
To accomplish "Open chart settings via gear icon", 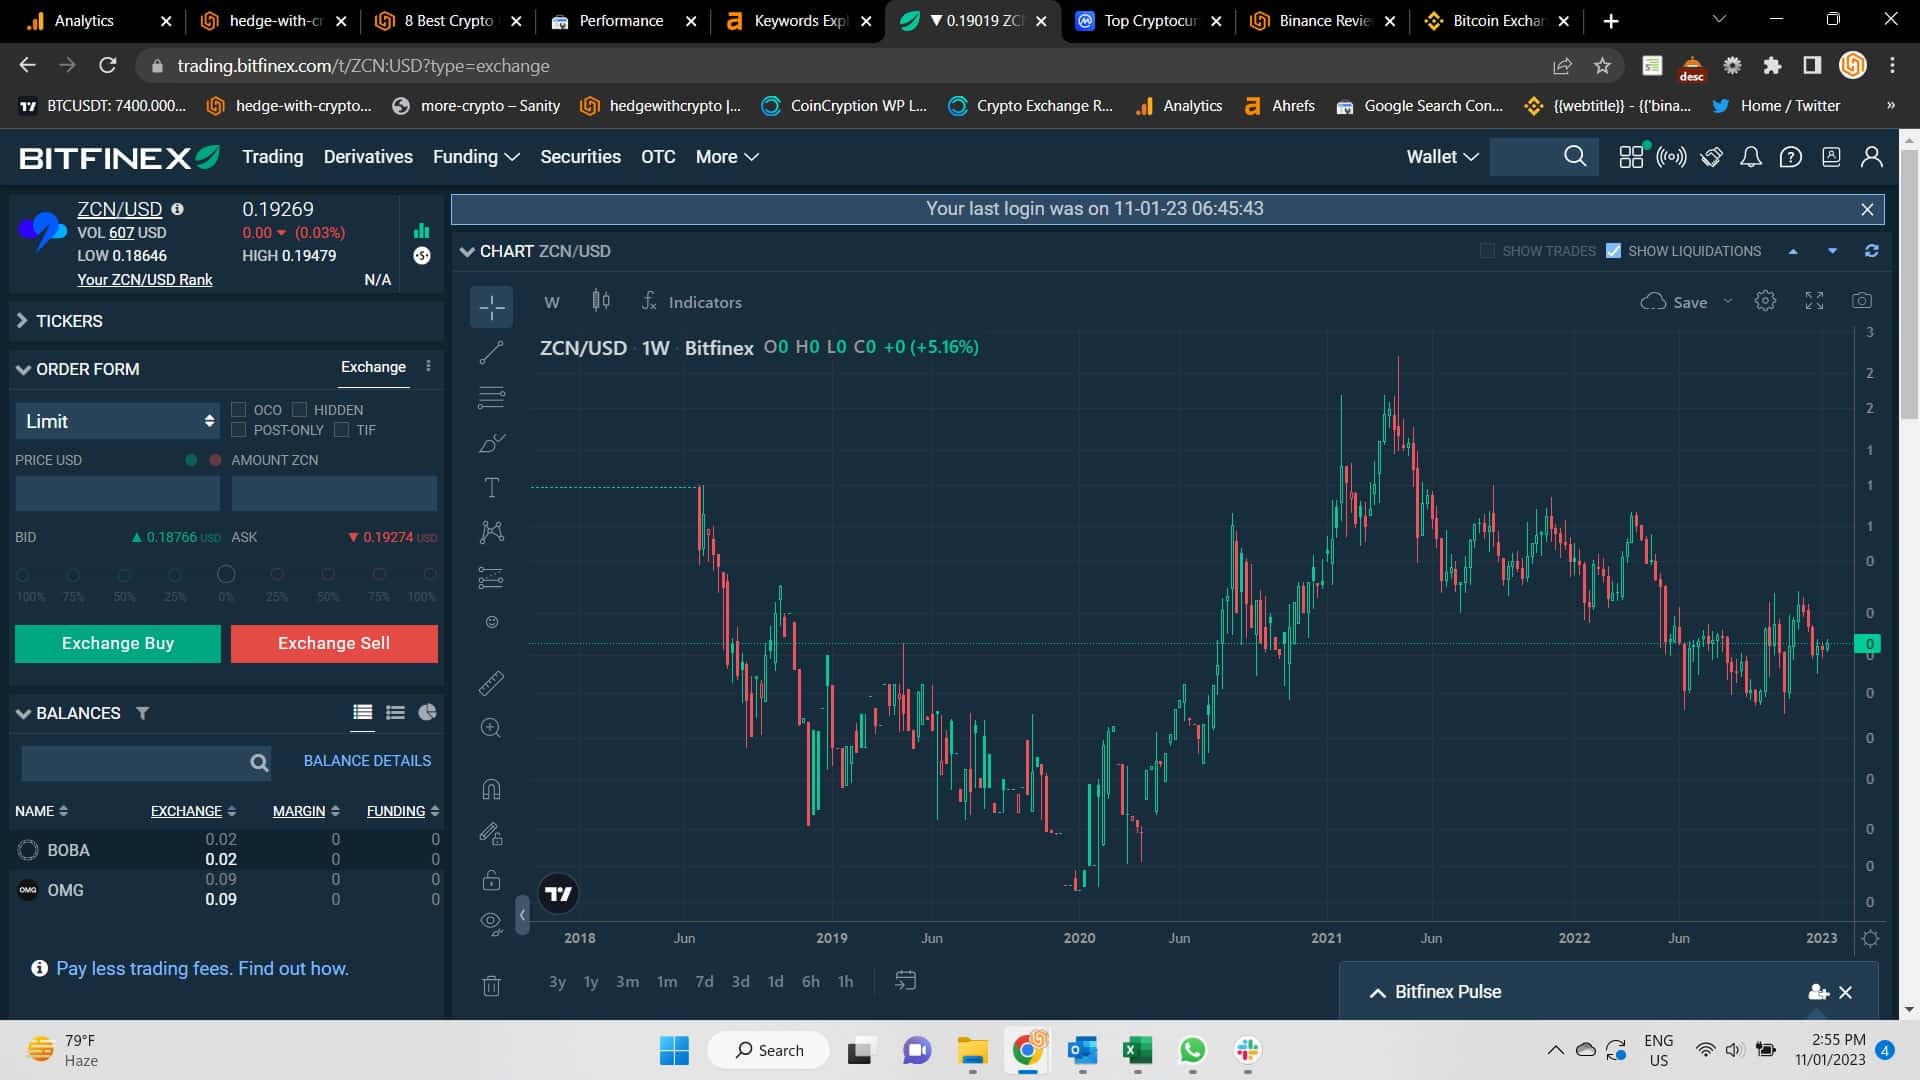I will pos(1765,300).
